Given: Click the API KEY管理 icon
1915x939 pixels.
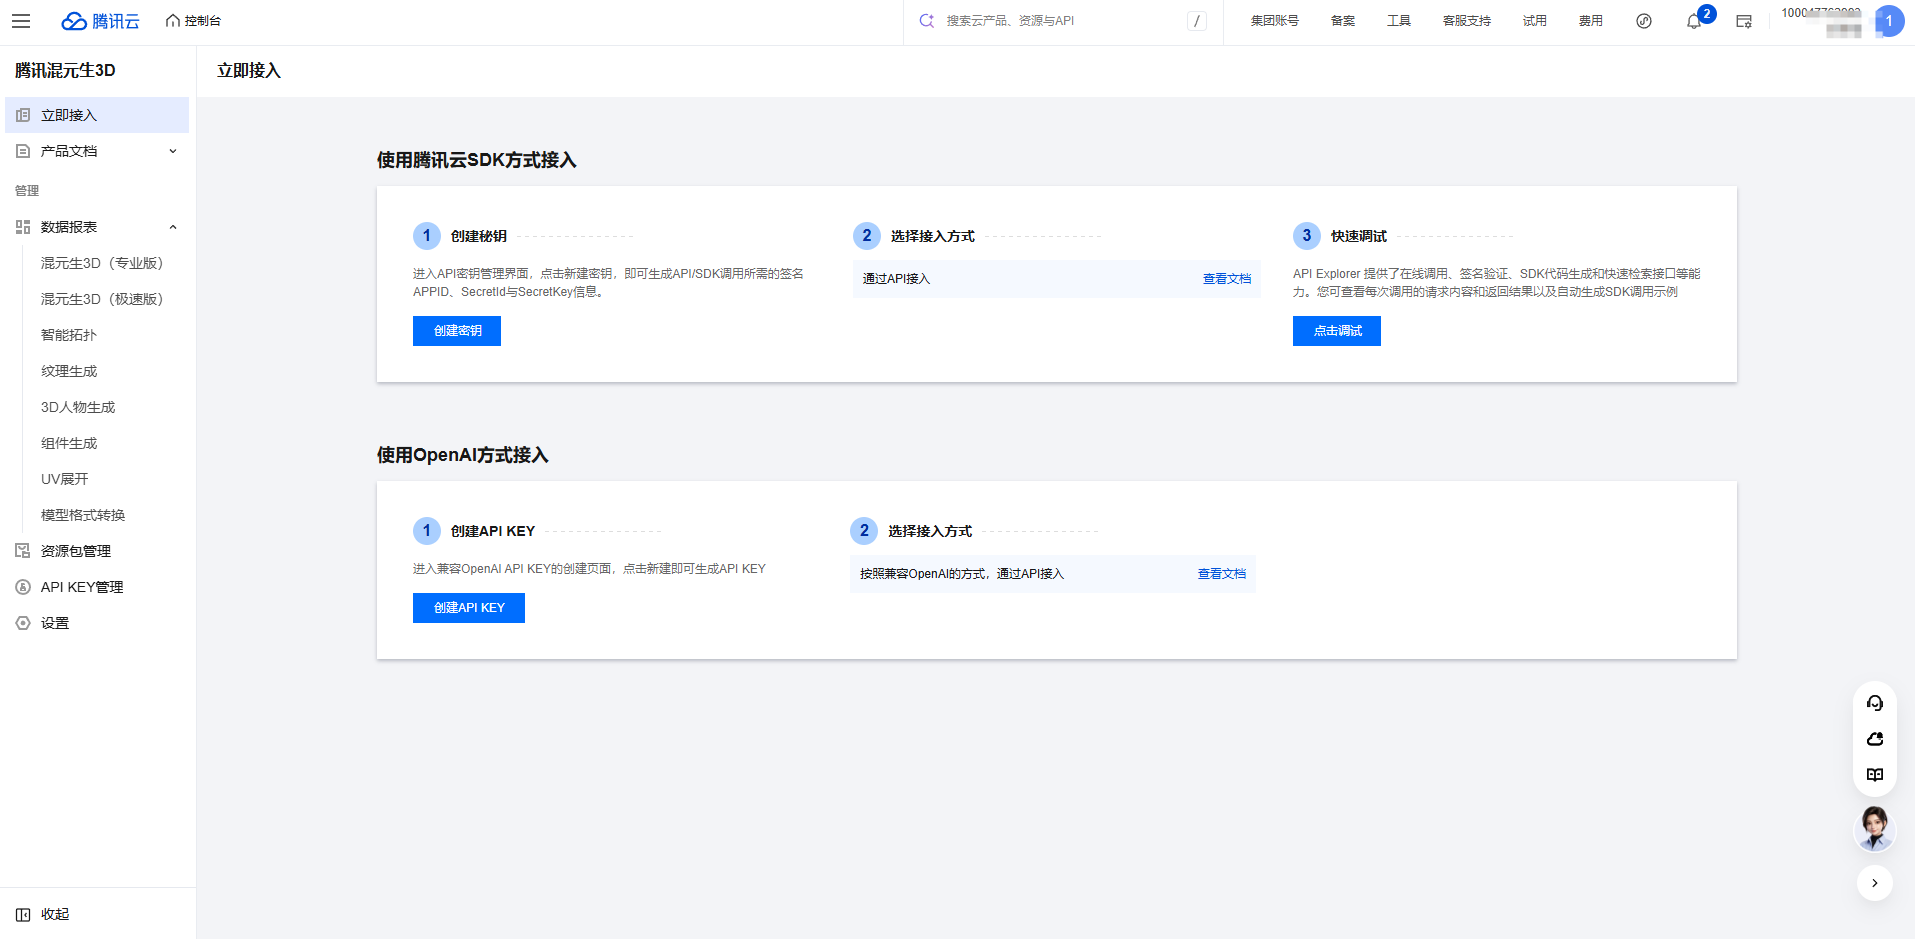Looking at the screenshot, I should pos(23,587).
